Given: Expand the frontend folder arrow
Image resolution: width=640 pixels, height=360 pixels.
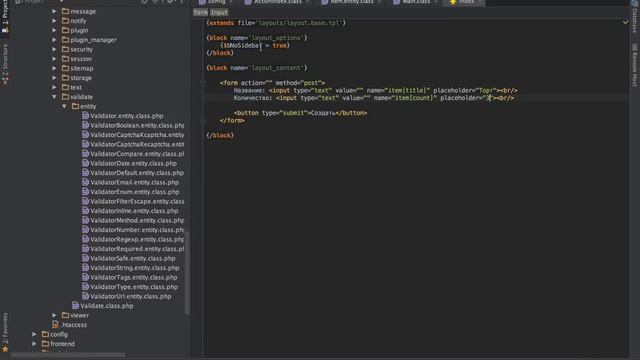Looking at the screenshot, I should point(34,344).
